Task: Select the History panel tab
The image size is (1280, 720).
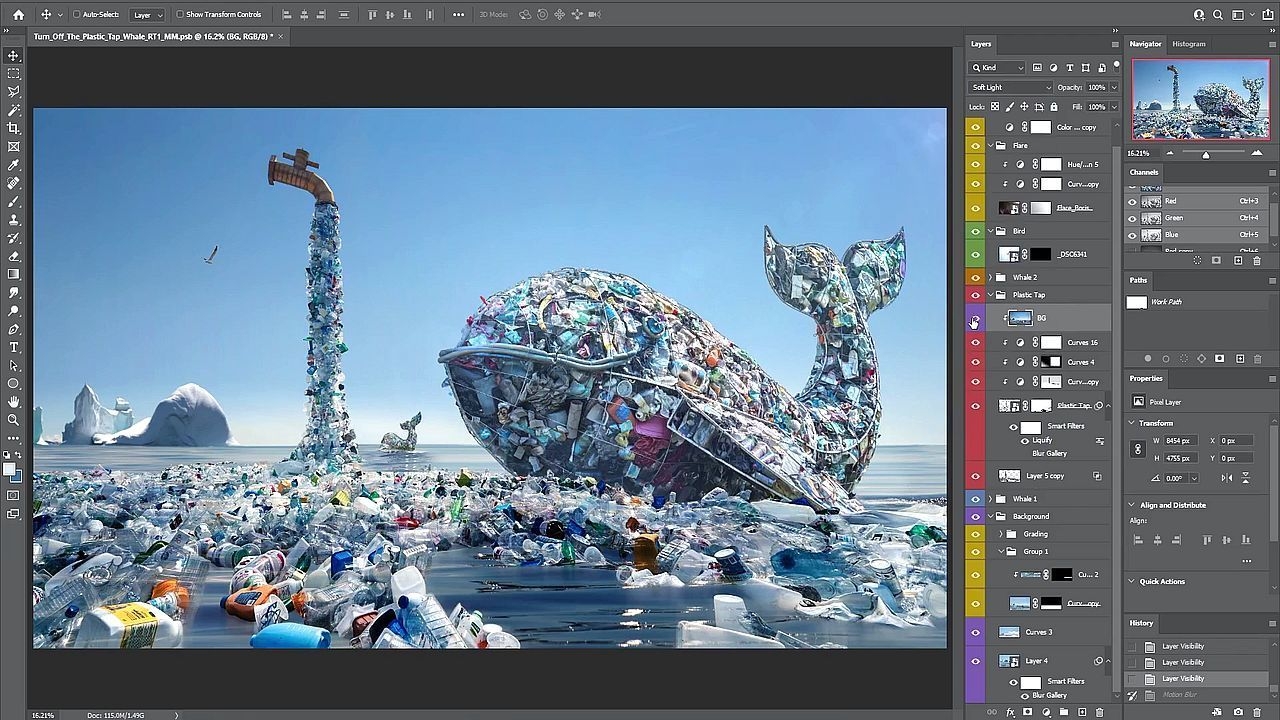Action: pyautogui.click(x=1141, y=623)
